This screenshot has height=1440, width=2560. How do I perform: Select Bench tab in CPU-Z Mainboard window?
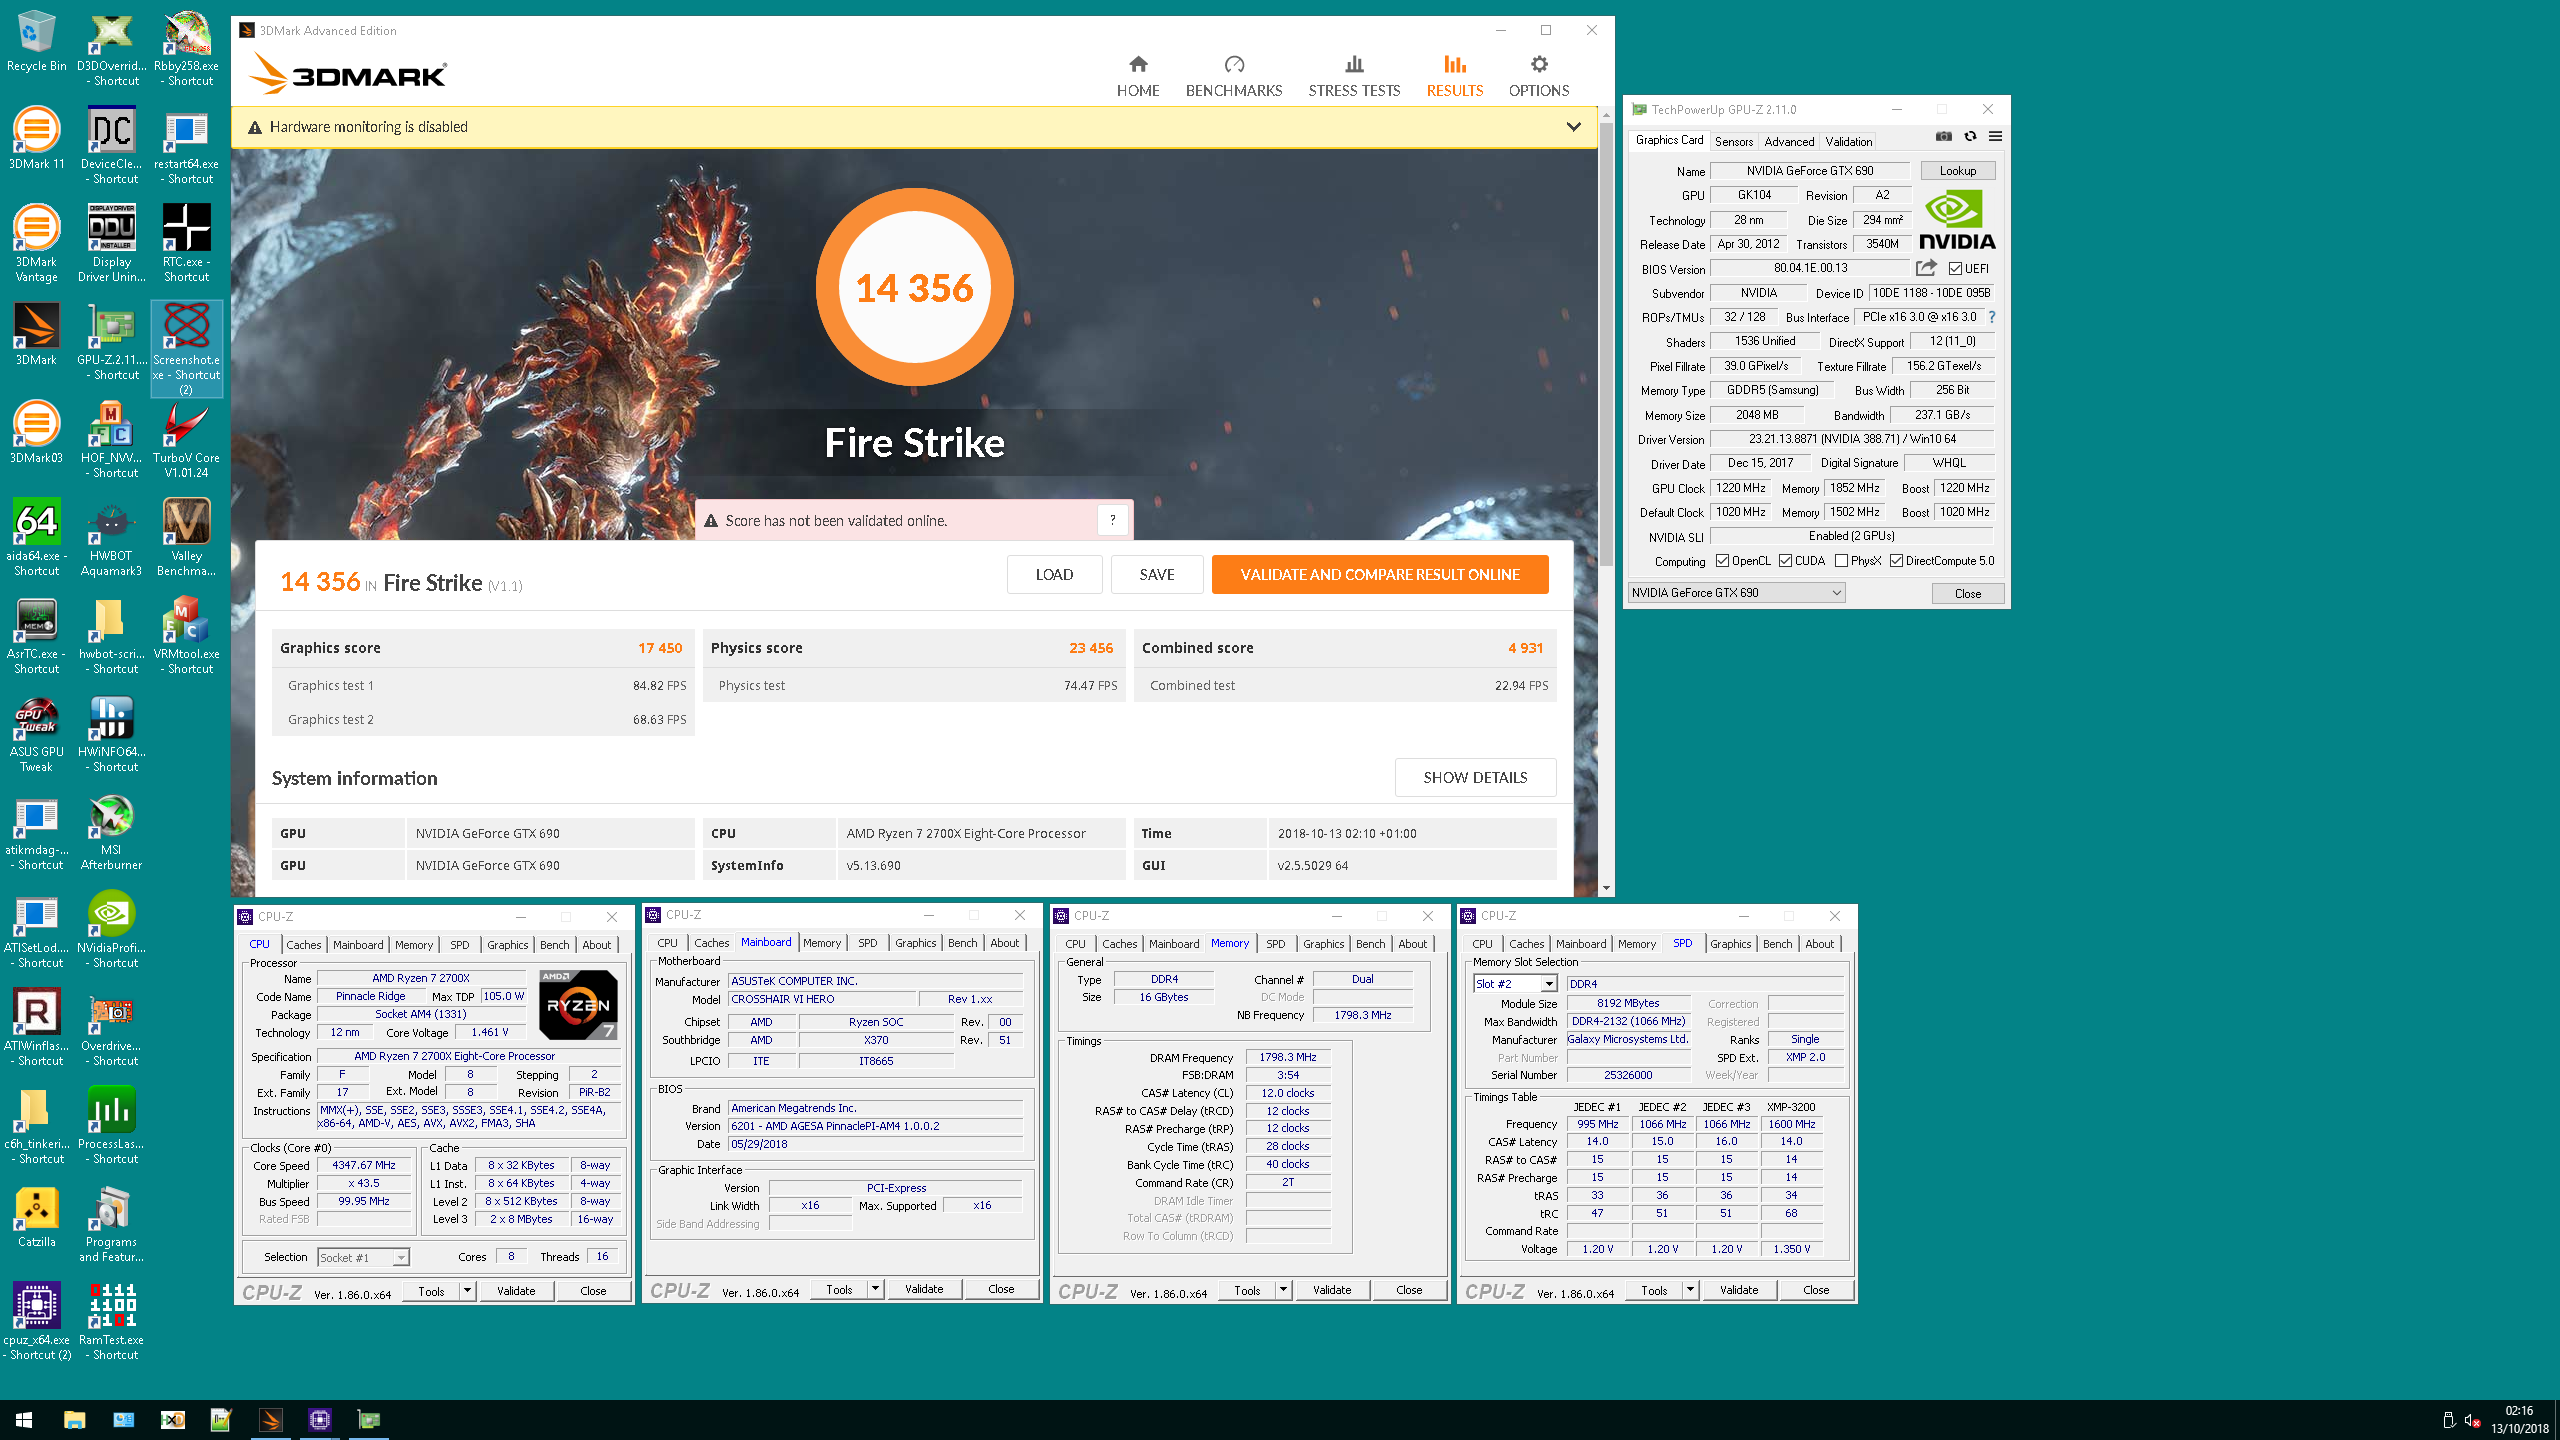pyautogui.click(x=963, y=943)
